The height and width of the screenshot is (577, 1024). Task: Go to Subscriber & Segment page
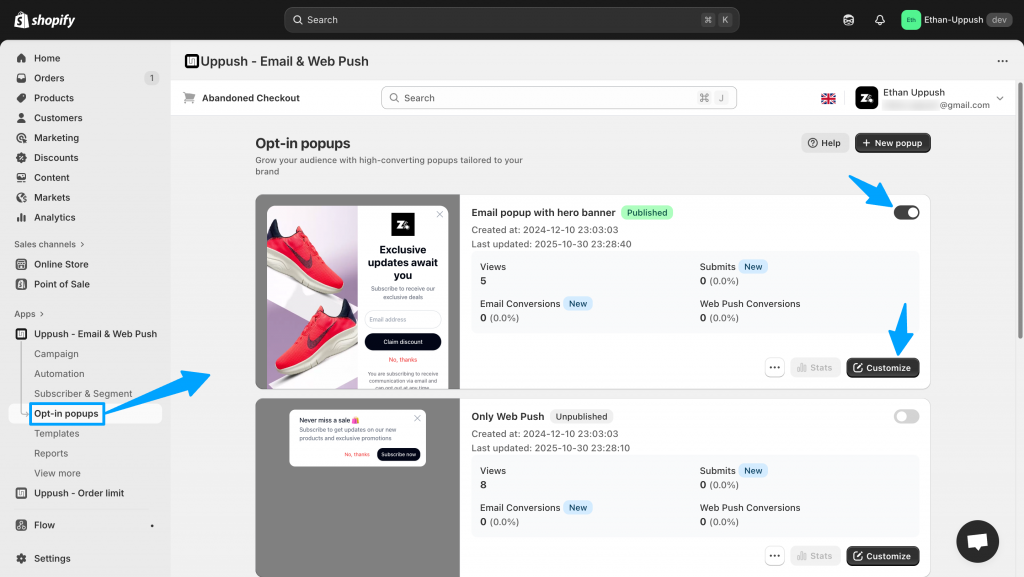click(83, 394)
